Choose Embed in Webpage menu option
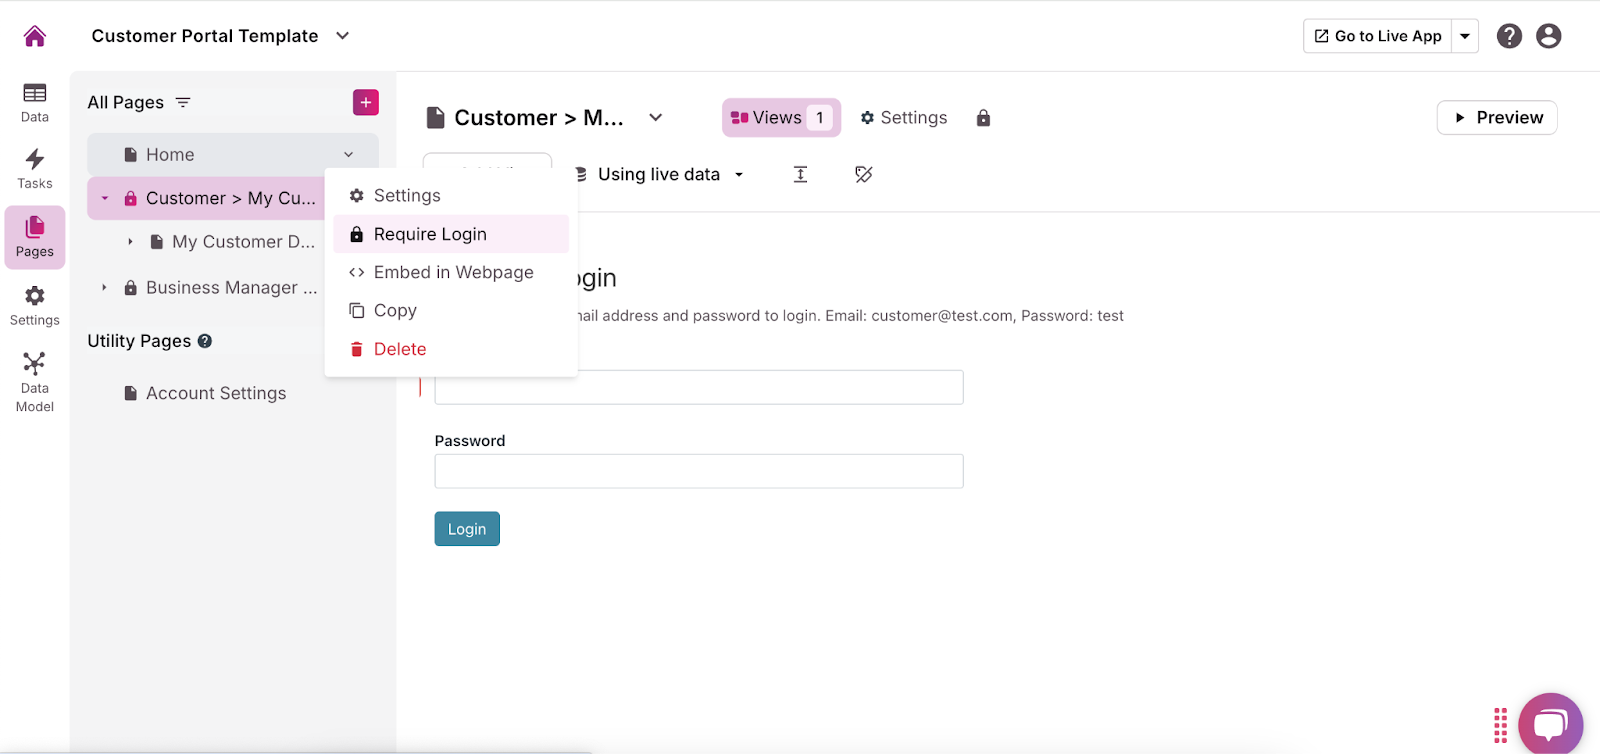This screenshot has width=1600, height=754. tap(453, 272)
